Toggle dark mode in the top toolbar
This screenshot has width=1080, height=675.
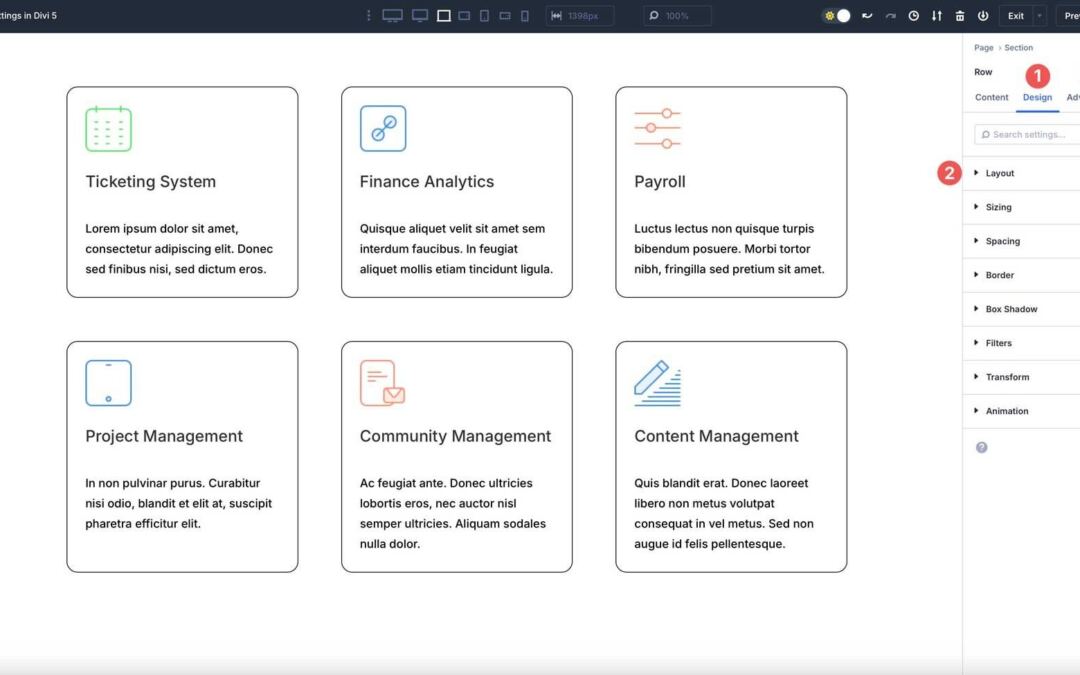click(837, 16)
